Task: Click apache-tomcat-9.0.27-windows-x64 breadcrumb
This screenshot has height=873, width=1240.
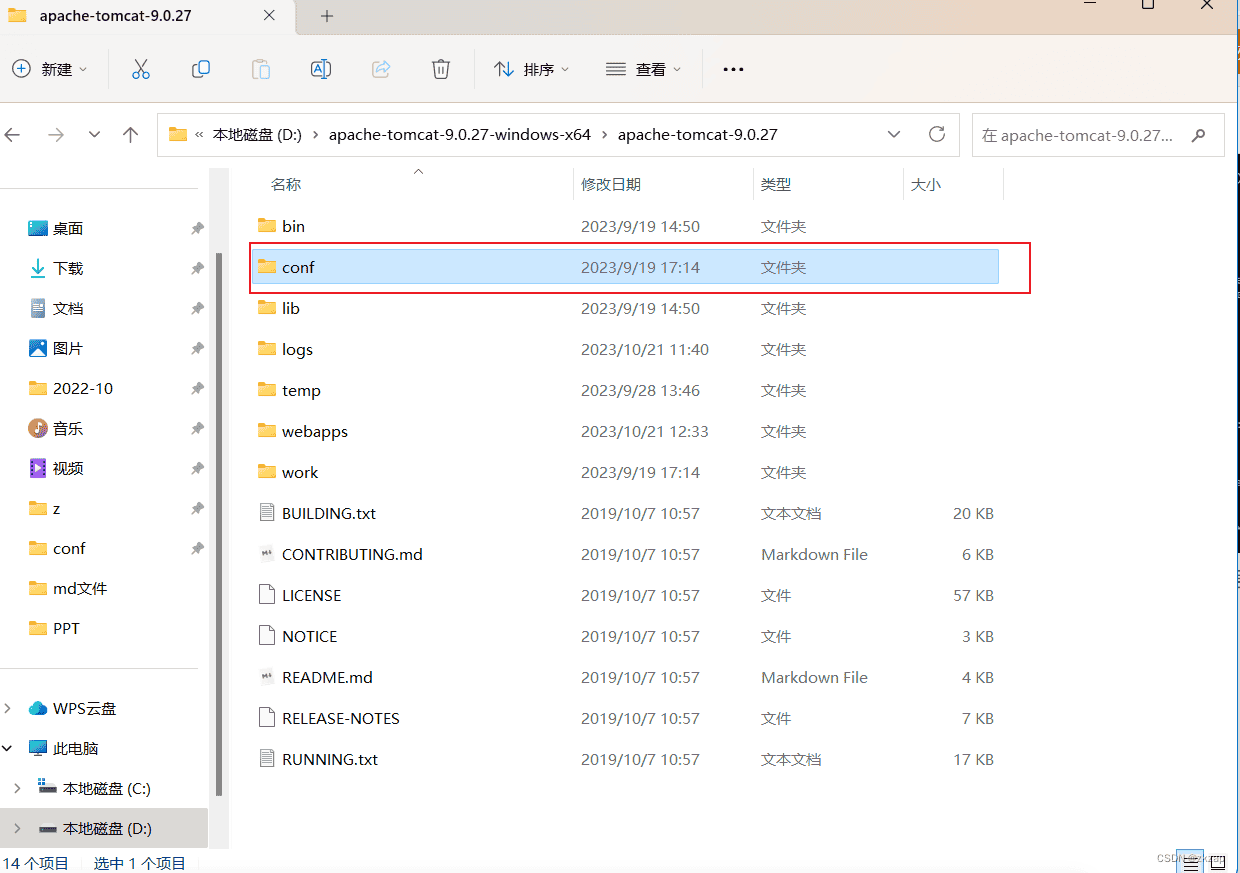Action: tap(460, 134)
